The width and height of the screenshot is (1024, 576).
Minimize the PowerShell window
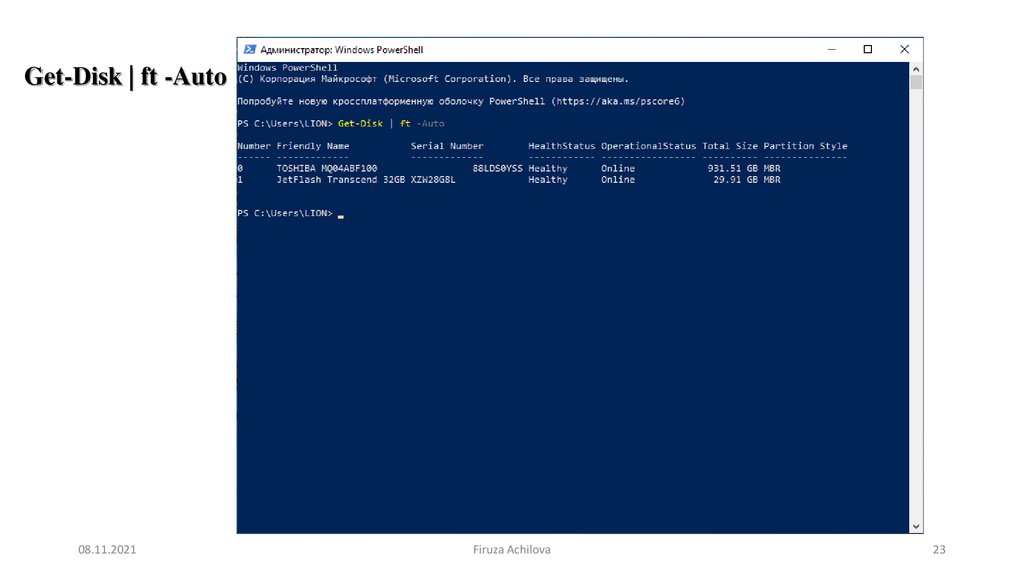pos(831,50)
